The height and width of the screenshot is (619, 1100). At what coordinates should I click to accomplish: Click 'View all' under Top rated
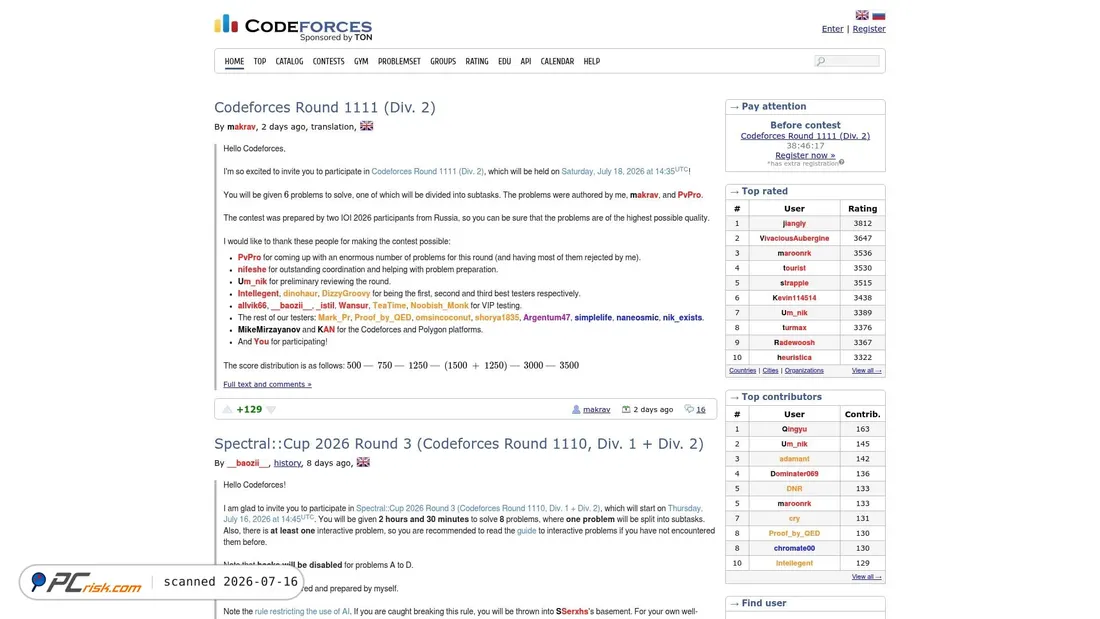(866, 371)
